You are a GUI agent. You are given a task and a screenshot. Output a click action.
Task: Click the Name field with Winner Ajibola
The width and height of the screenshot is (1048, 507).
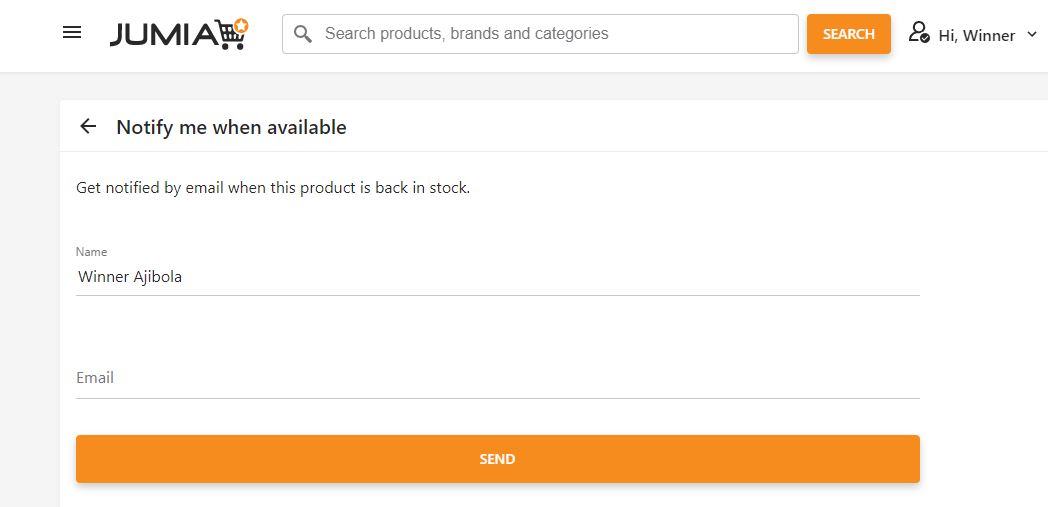[x=497, y=277]
